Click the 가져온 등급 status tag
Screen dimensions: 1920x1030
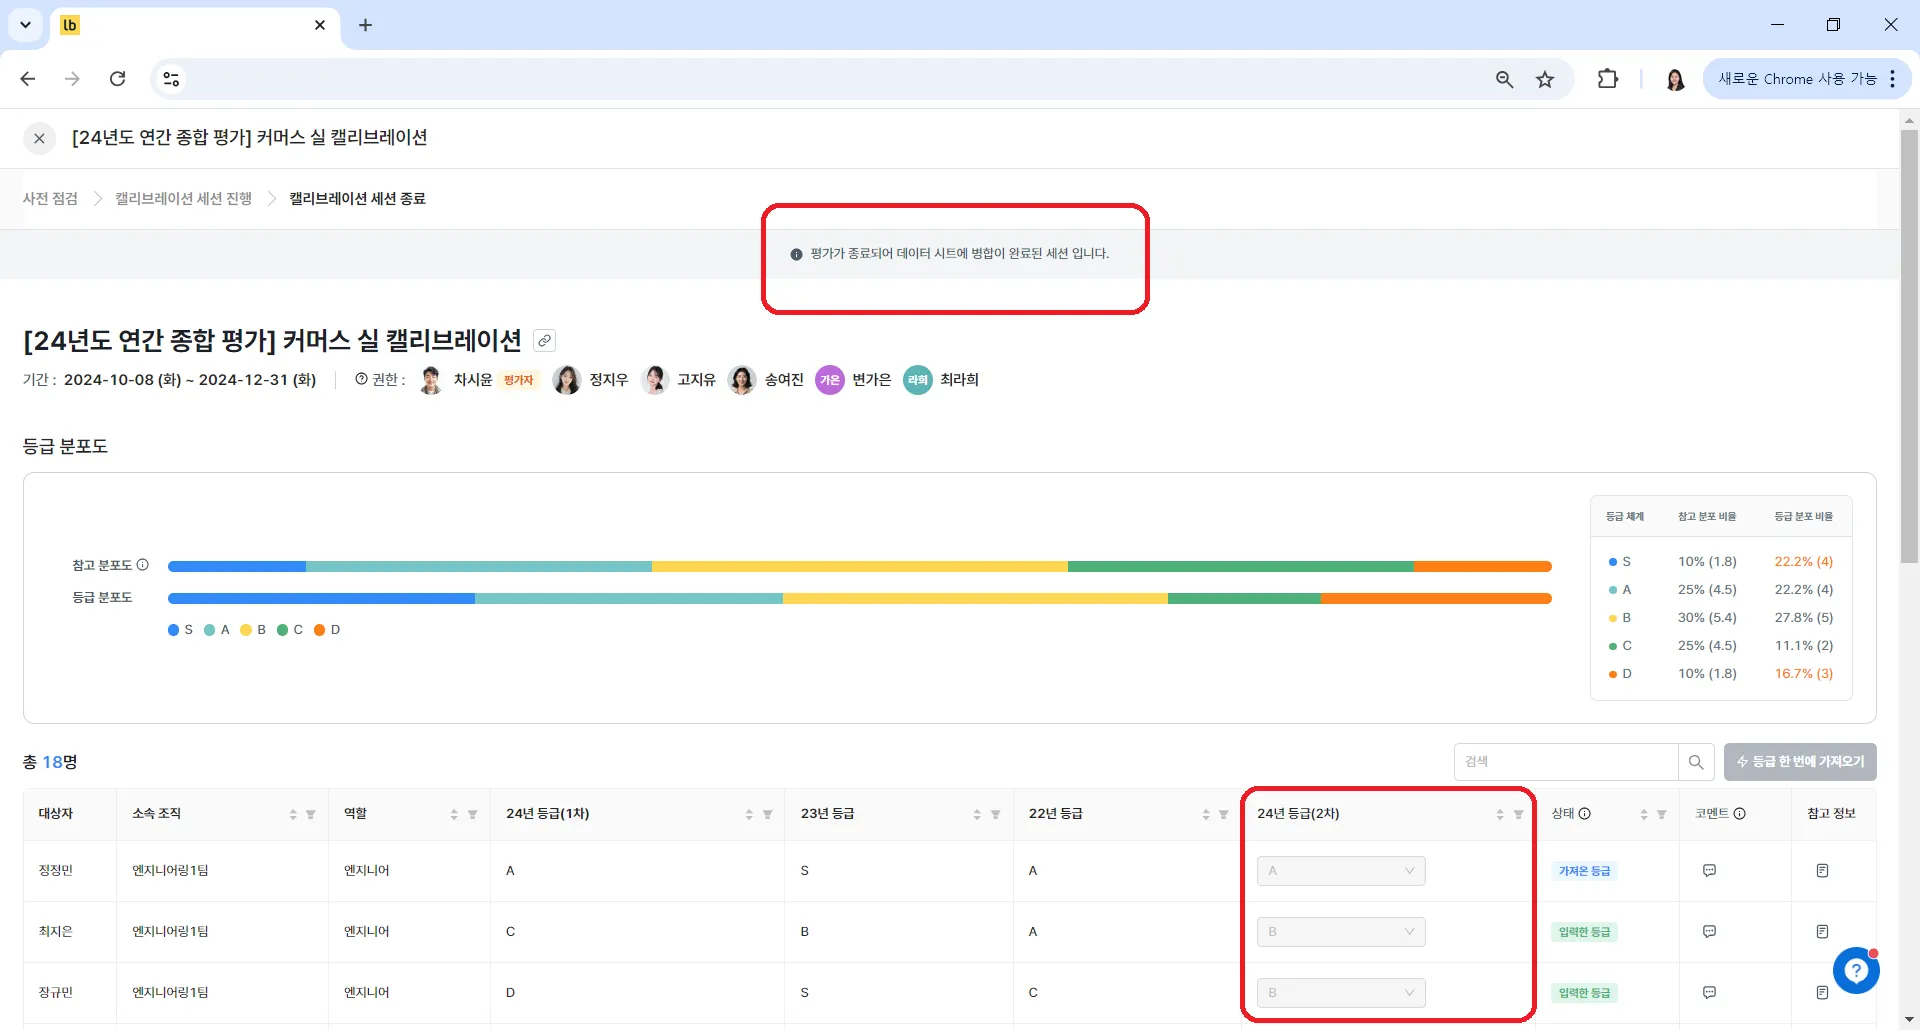pyautogui.click(x=1585, y=871)
